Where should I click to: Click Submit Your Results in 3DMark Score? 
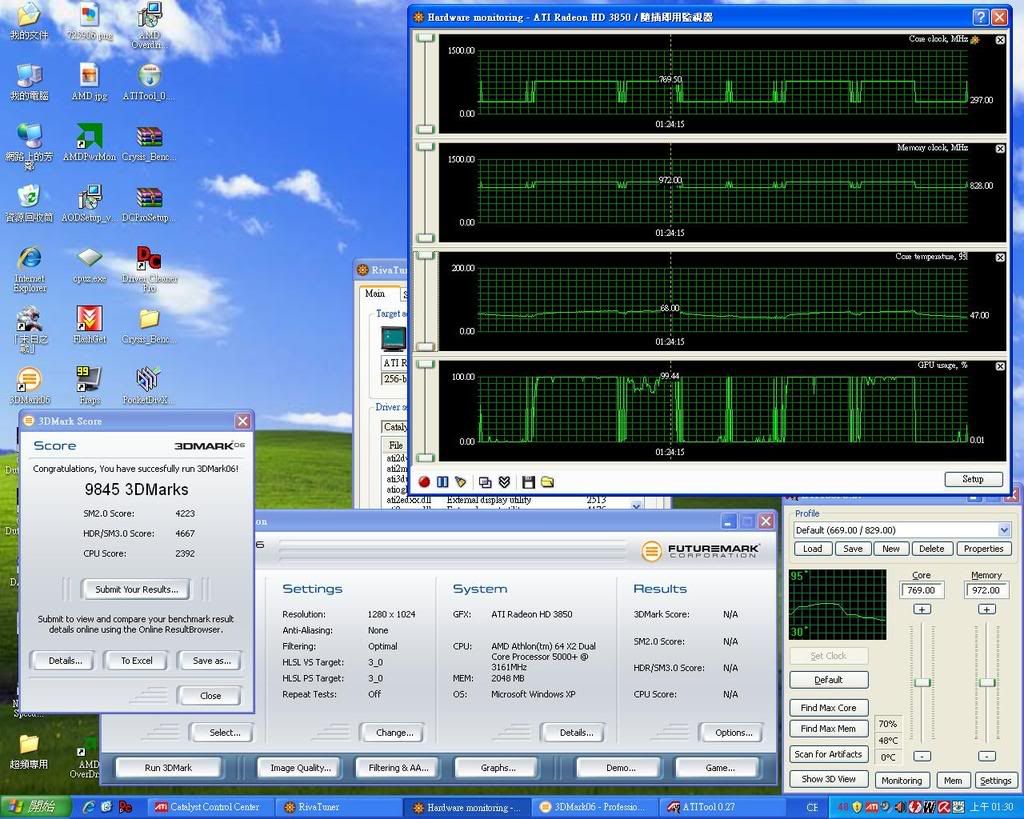(x=136, y=589)
